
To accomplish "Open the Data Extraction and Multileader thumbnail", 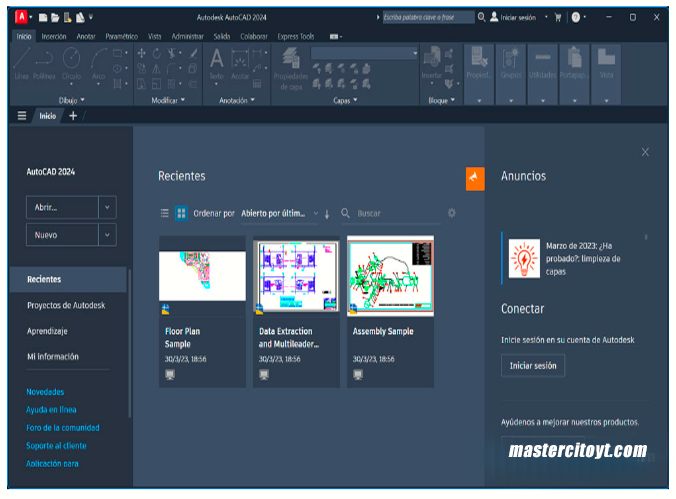I will point(297,276).
